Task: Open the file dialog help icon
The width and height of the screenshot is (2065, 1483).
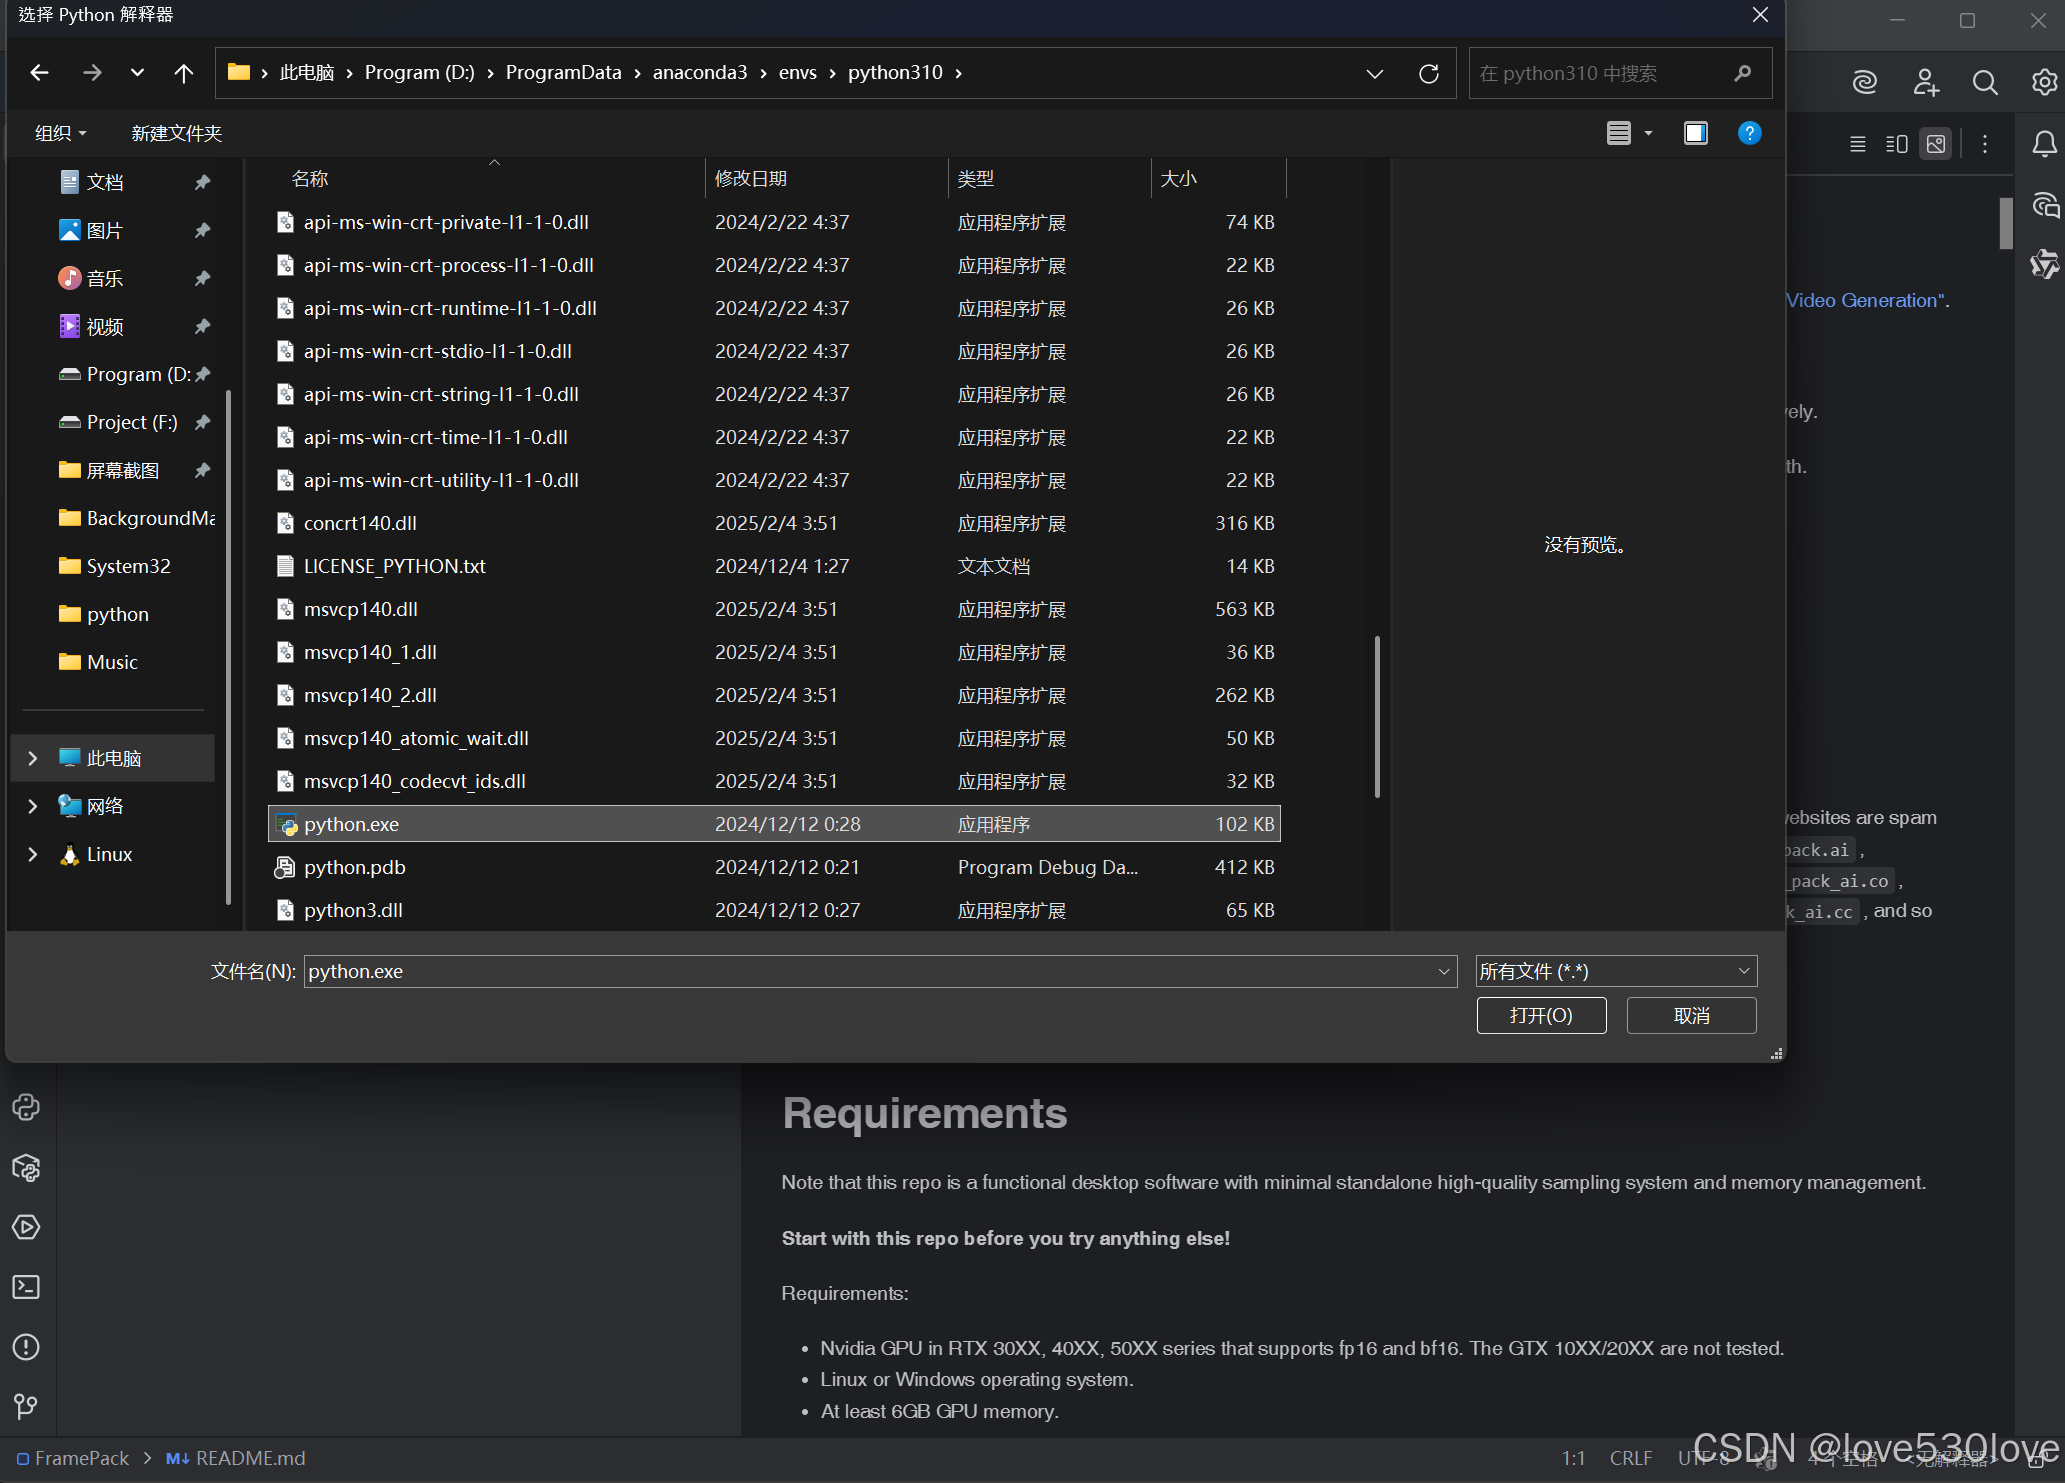Action: point(1749,133)
